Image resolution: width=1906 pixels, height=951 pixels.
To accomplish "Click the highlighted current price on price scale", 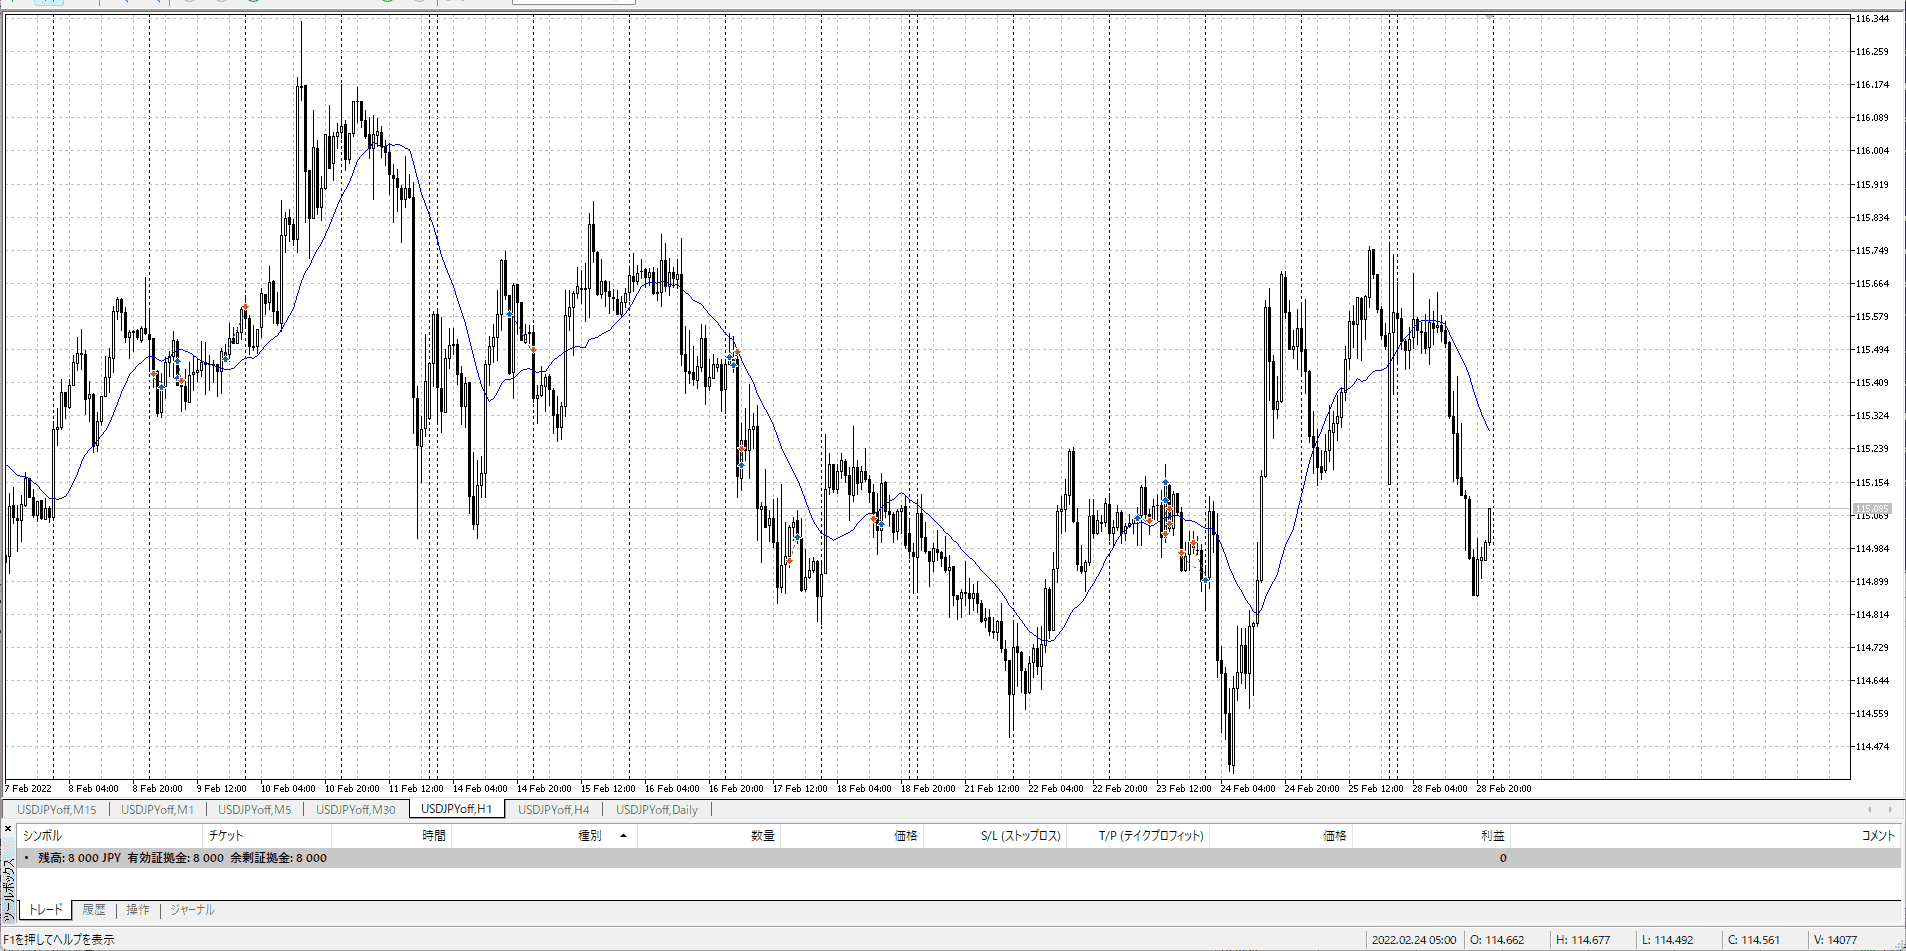I will (x=1872, y=509).
